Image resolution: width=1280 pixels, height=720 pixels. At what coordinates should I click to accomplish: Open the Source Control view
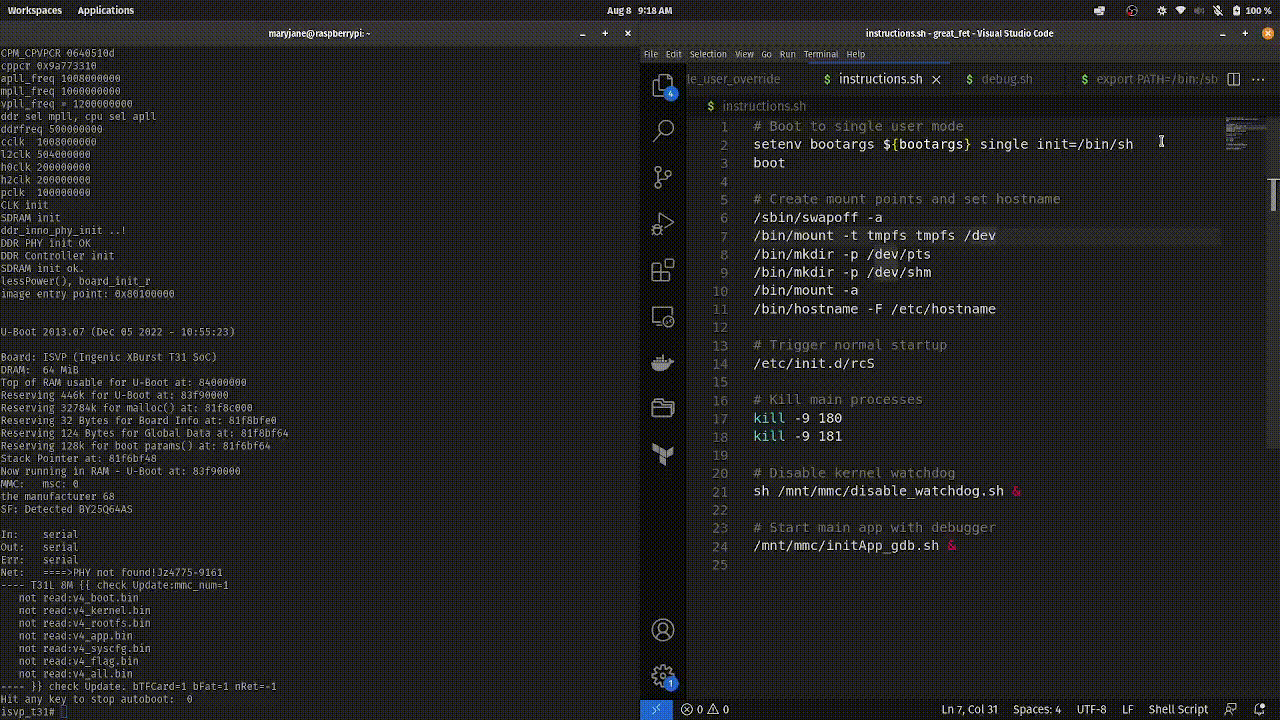663,178
